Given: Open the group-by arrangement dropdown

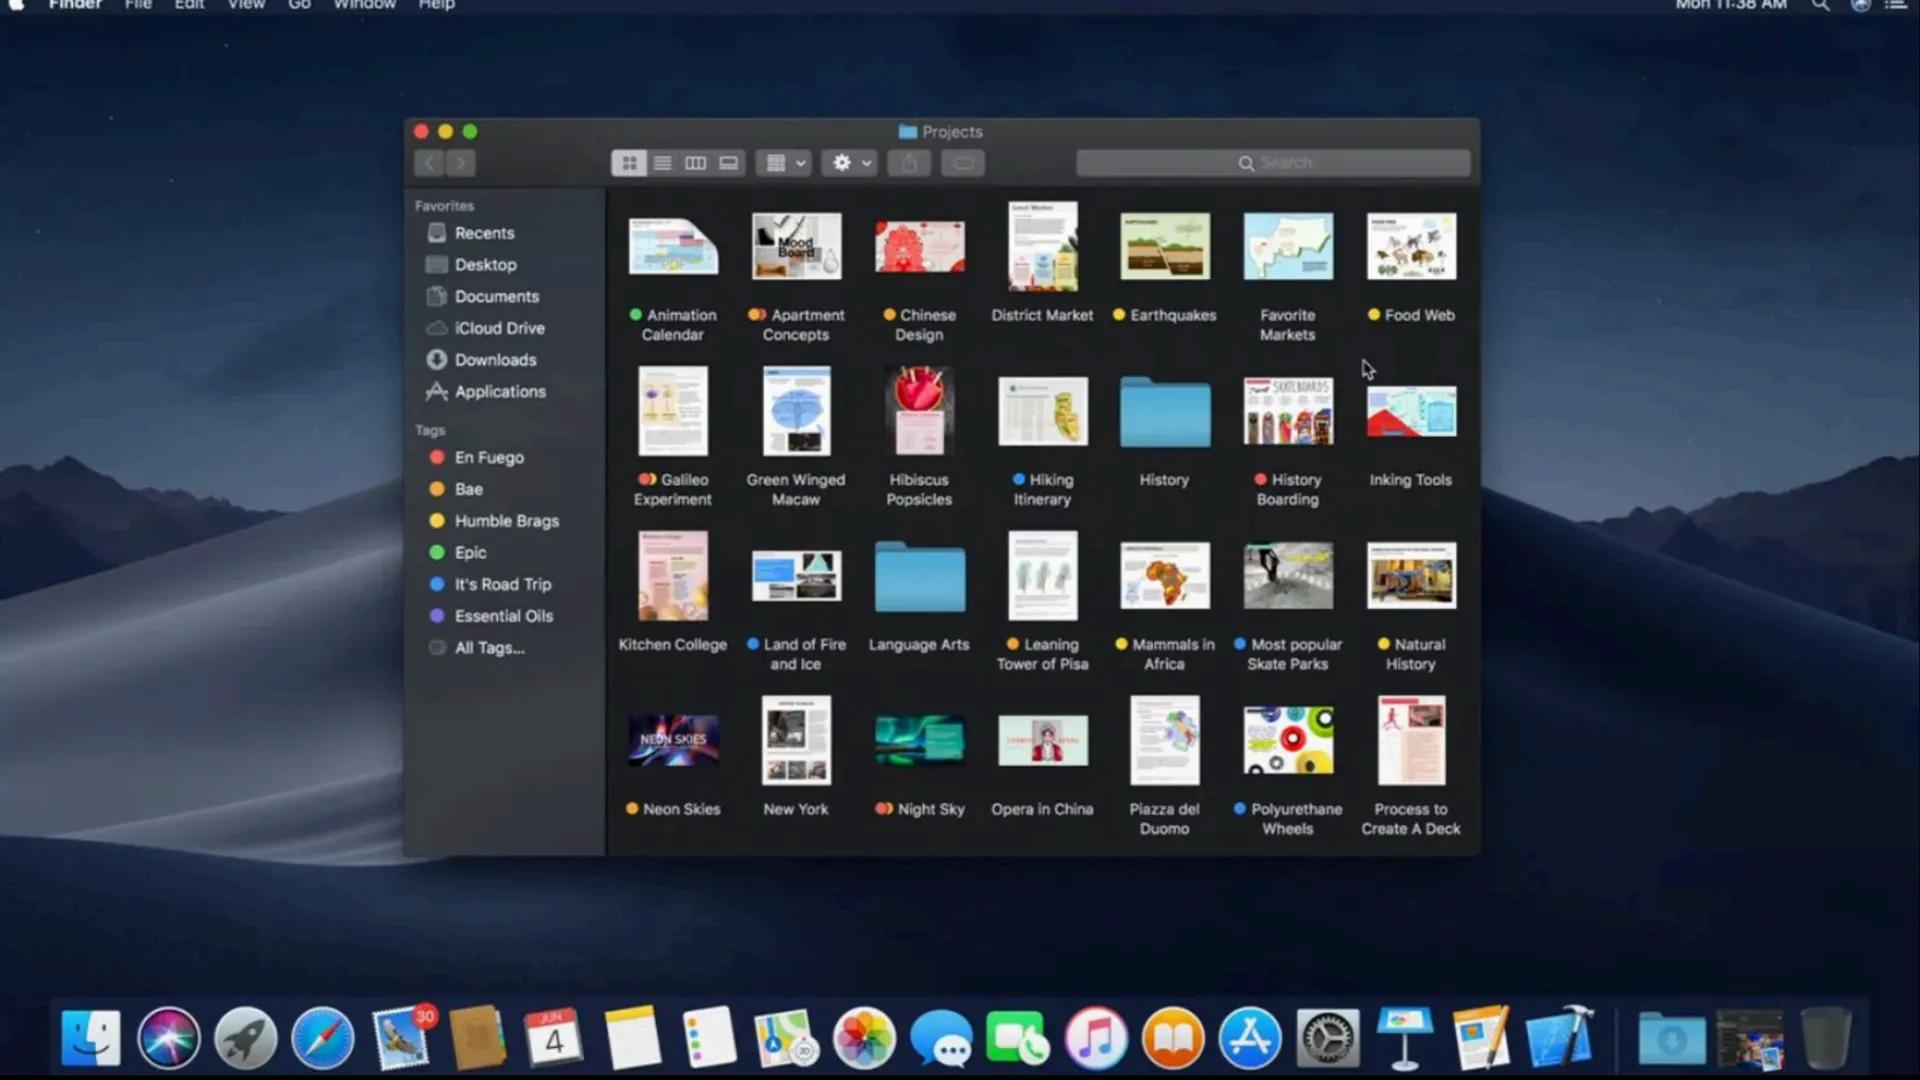Looking at the screenshot, I should pyautogui.click(x=785, y=163).
